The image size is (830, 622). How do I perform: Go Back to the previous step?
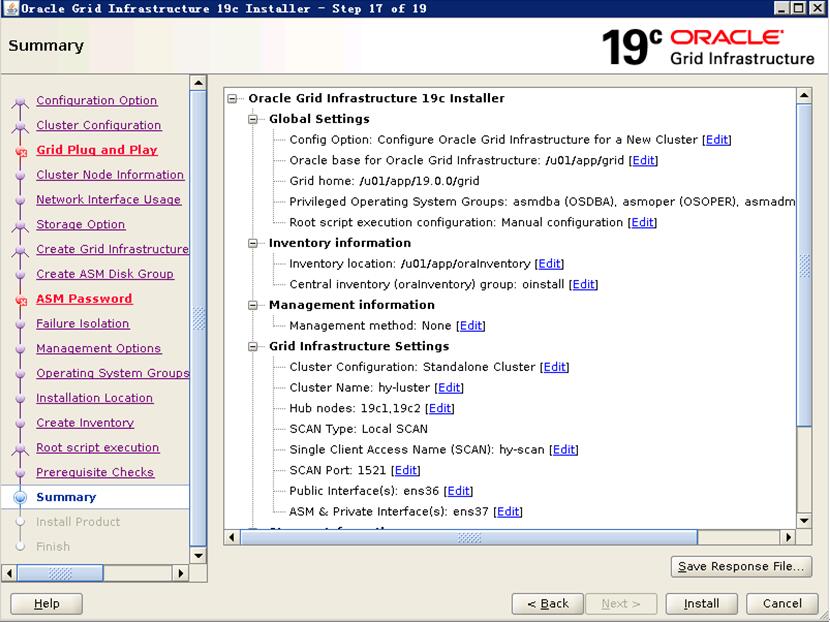click(x=548, y=603)
